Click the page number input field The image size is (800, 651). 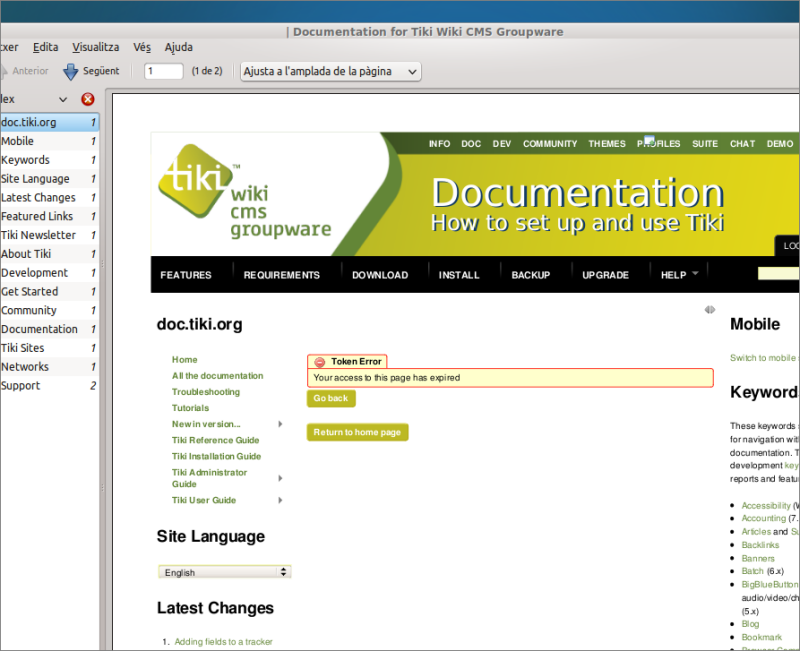pyautogui.click(x=164, y=71)
